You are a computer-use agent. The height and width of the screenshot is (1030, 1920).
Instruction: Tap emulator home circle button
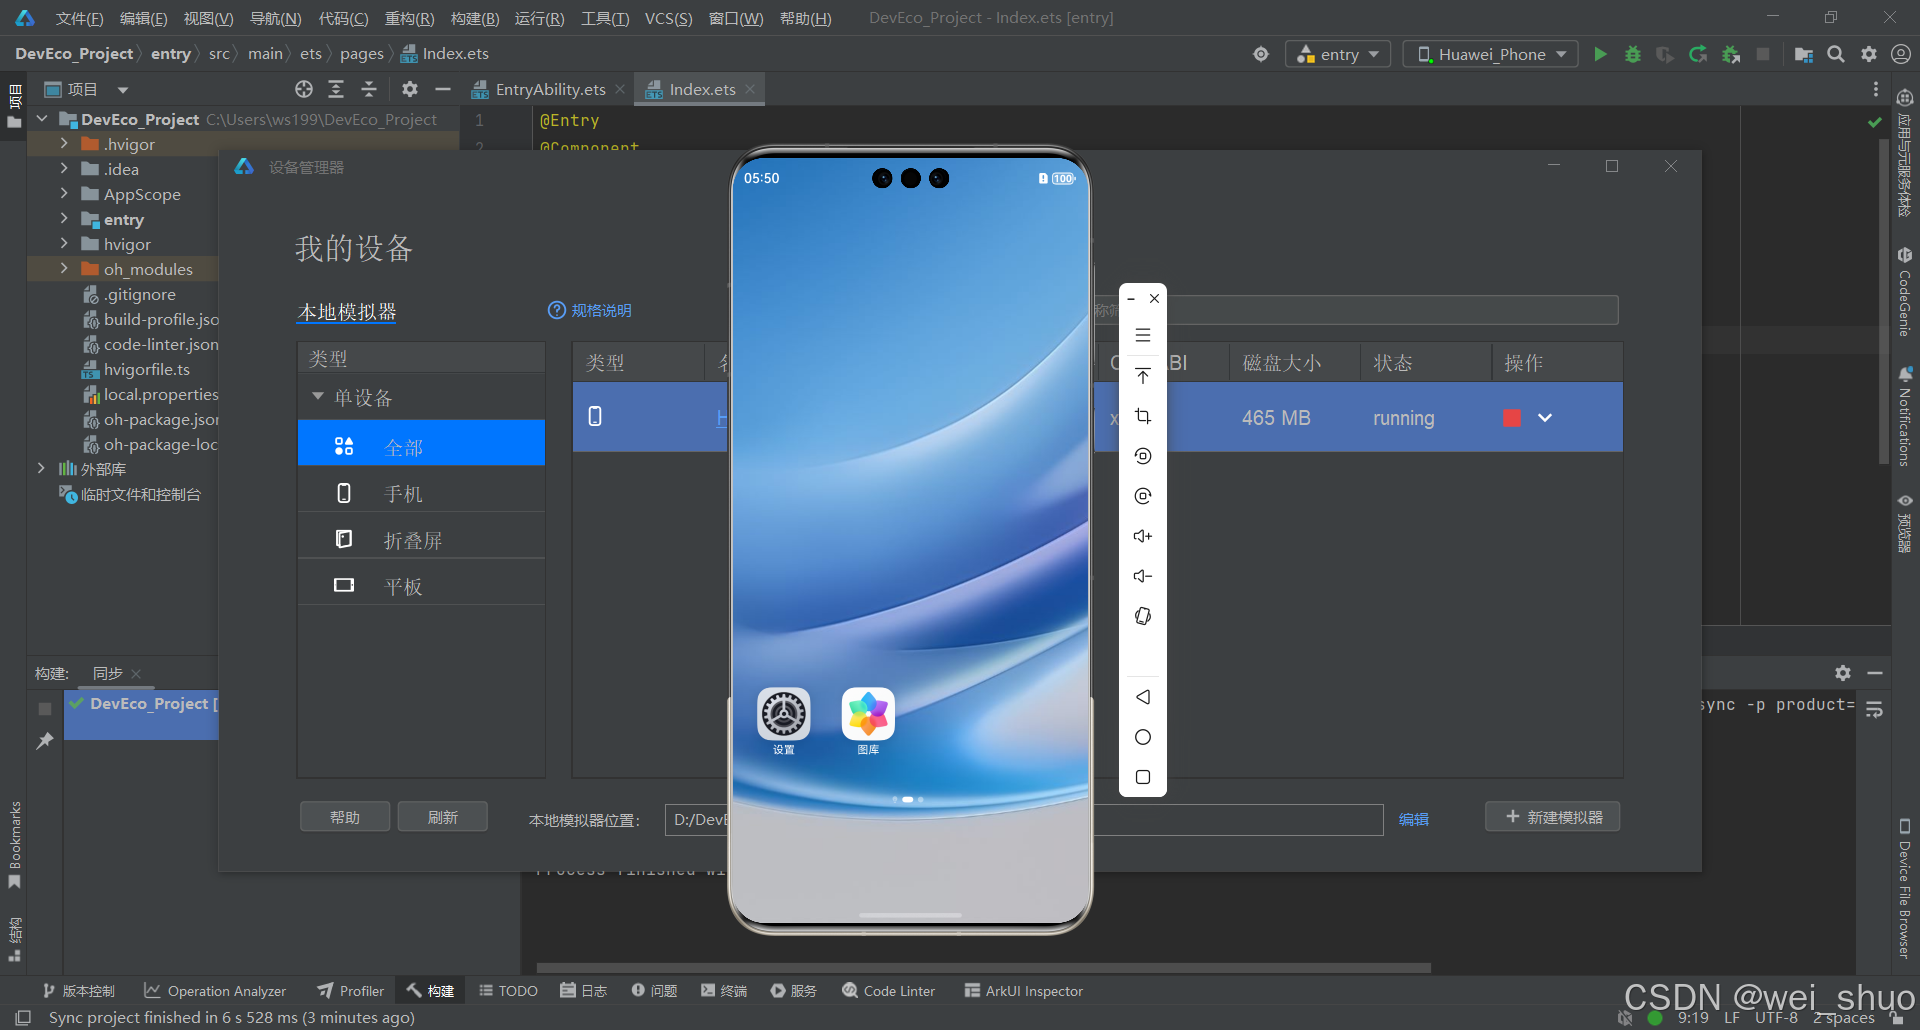[x=1143, y=737]
